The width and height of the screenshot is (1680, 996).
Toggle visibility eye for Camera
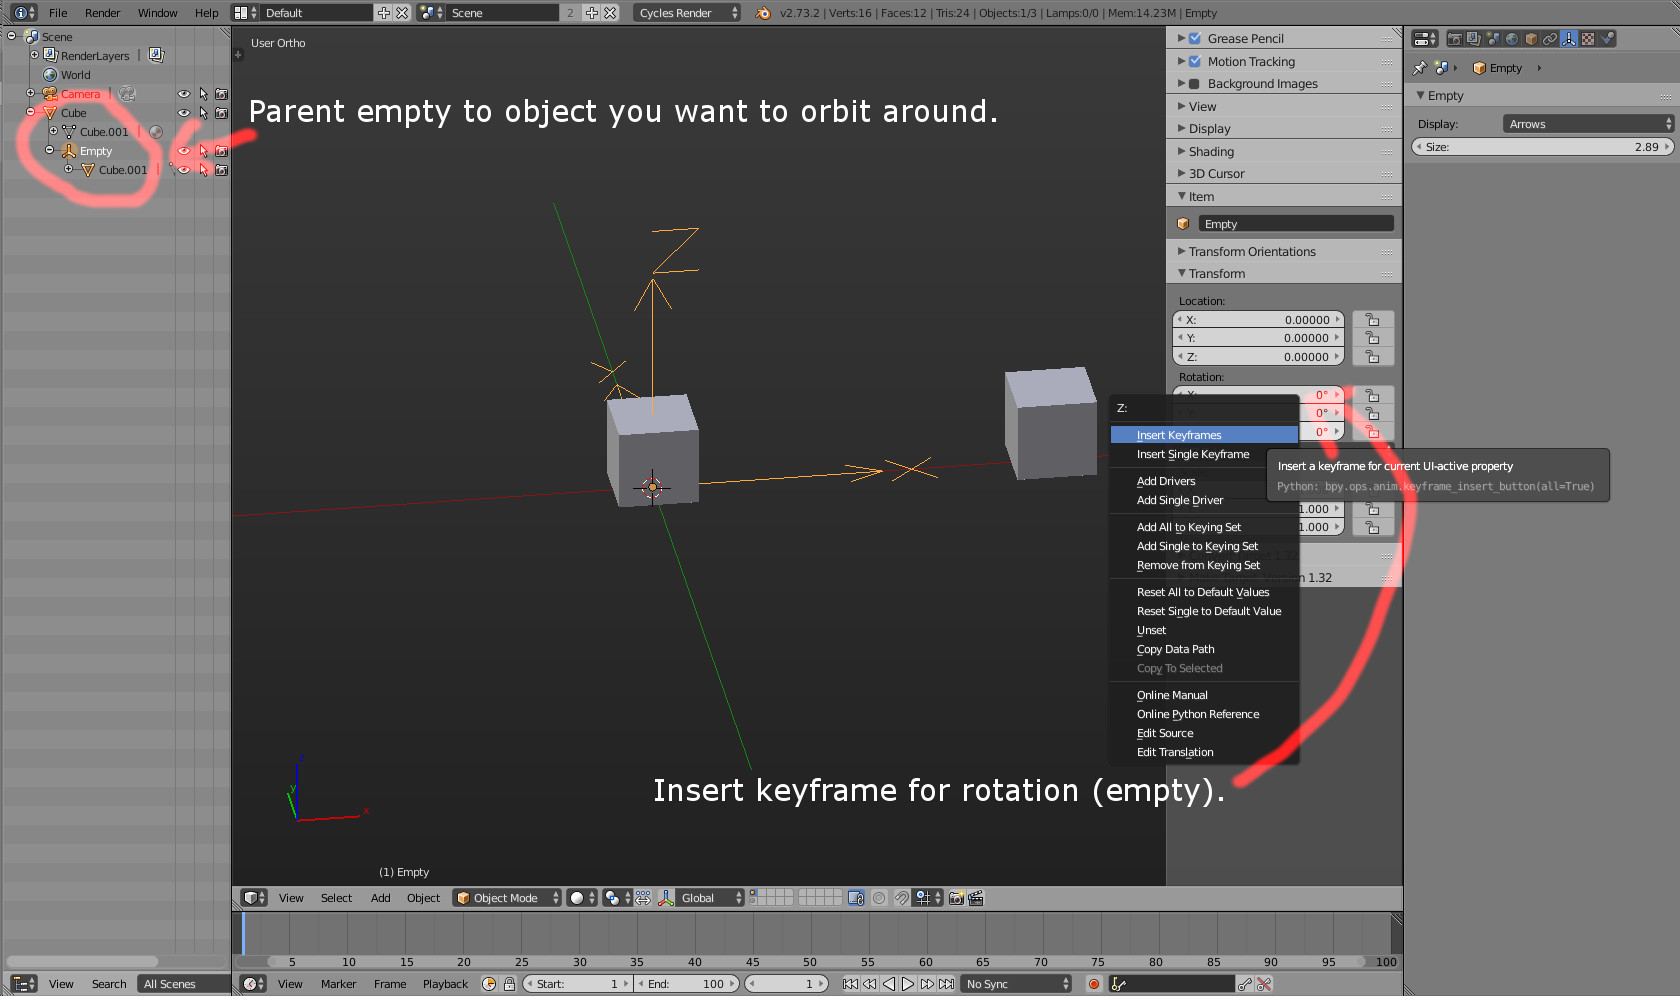pos(184,94)
